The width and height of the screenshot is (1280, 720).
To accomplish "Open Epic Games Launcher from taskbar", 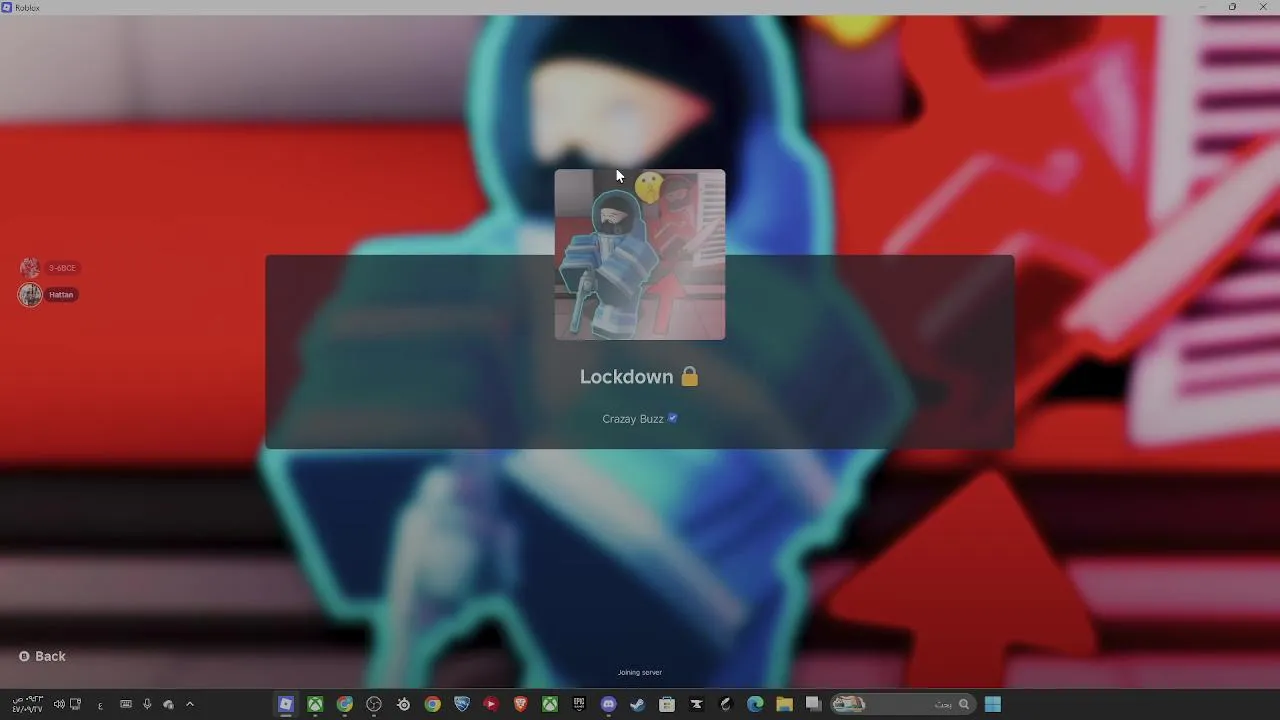I will pos(579,704).
